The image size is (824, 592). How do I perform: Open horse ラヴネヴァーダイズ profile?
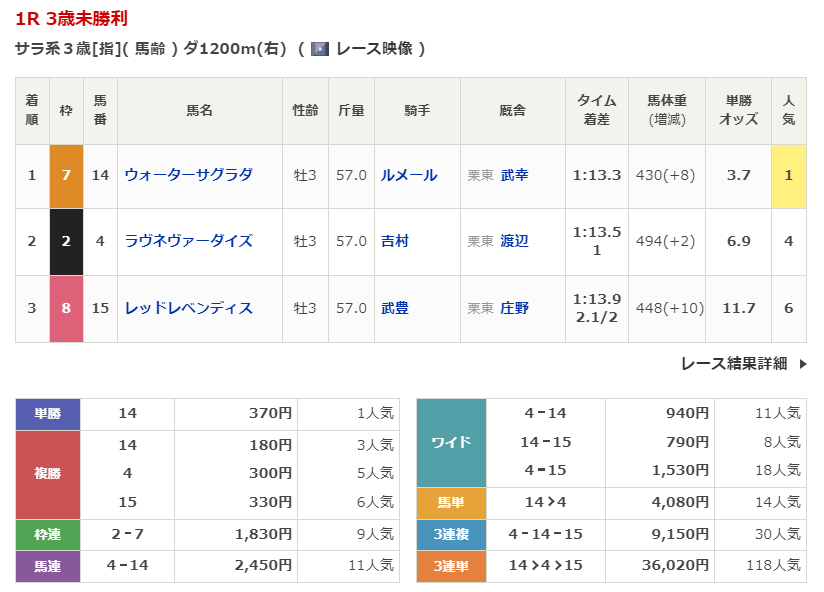[188, 241]
